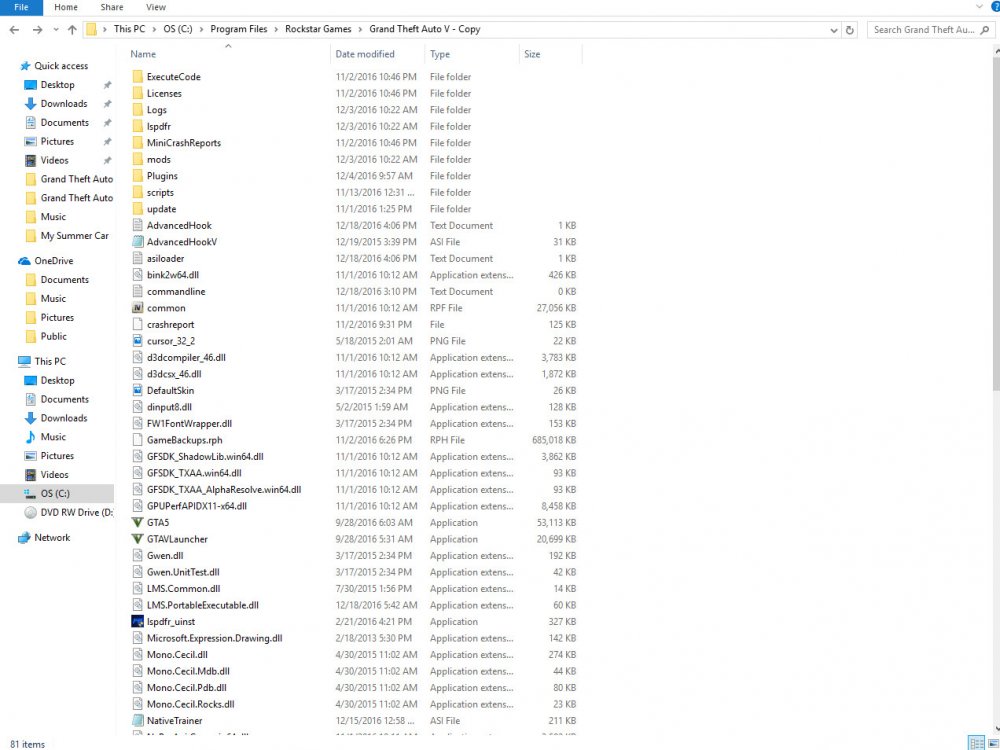Go up one folder level arrow
Screen dimensions: 1000x750
coord(72,29)
